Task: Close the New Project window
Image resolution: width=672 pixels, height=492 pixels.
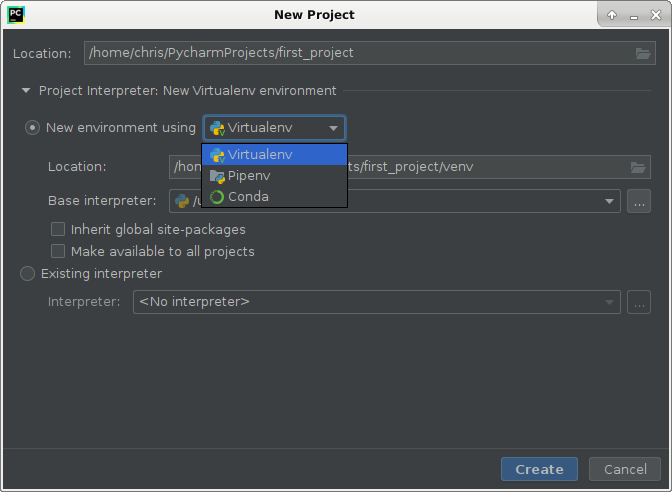Action: (x=656, y=15)
